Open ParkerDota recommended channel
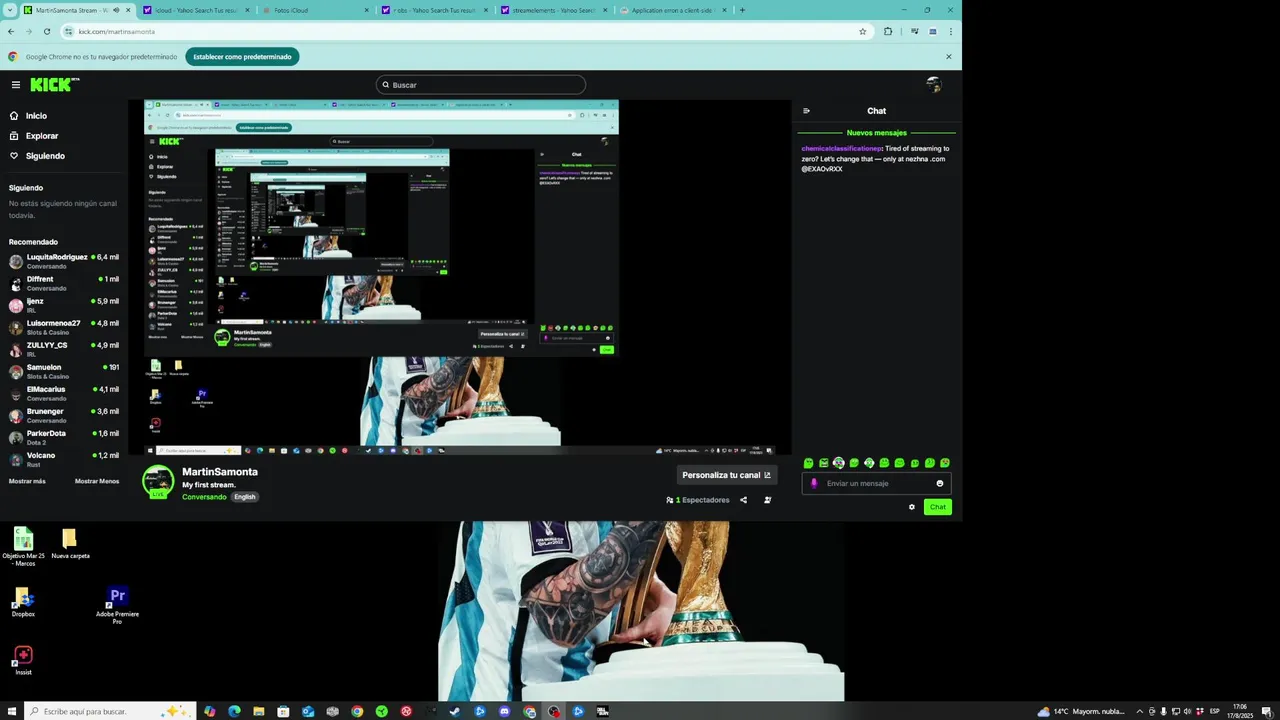This screenshot has height=720, width=1280. tap(64, 438)
